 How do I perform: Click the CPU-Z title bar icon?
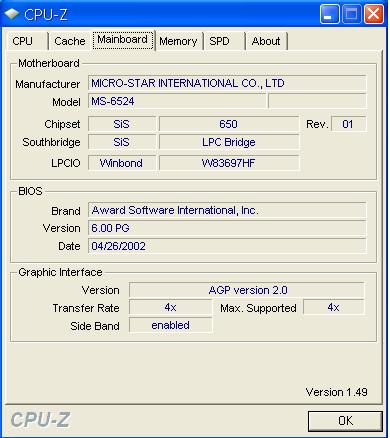(12, 14)
